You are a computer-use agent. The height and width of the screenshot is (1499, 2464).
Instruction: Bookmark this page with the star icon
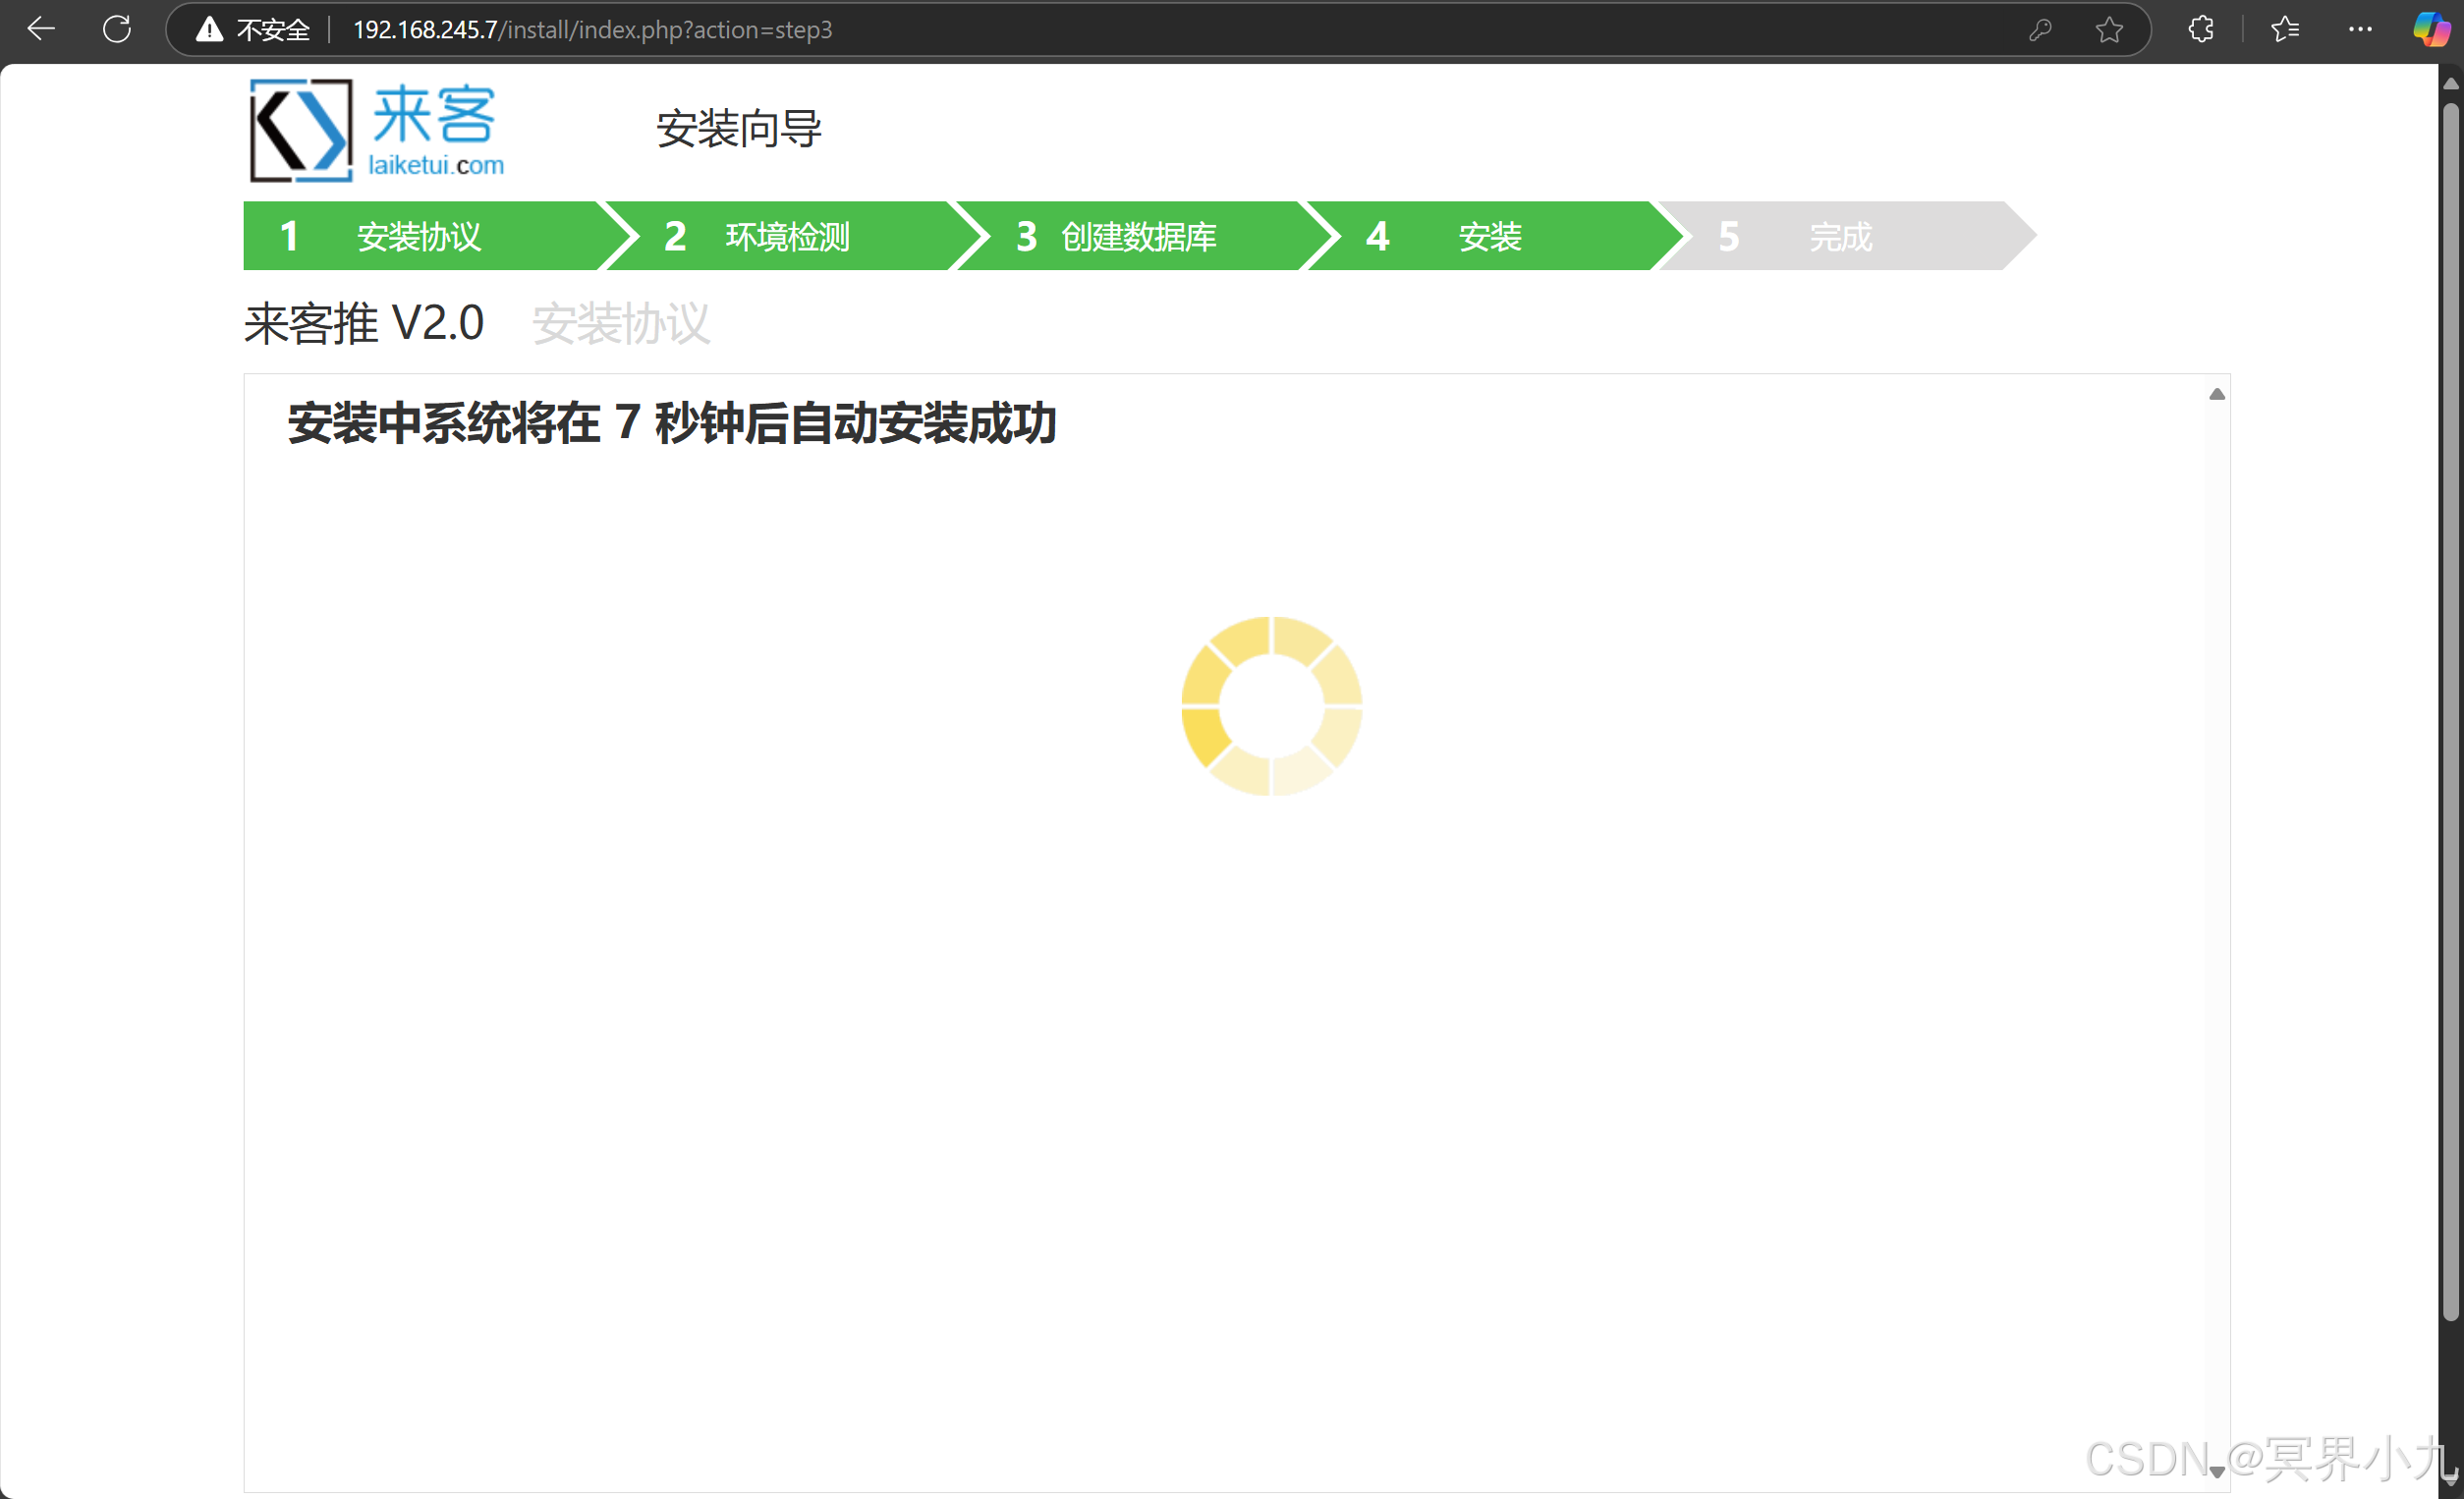click(x=2109, y=30)
